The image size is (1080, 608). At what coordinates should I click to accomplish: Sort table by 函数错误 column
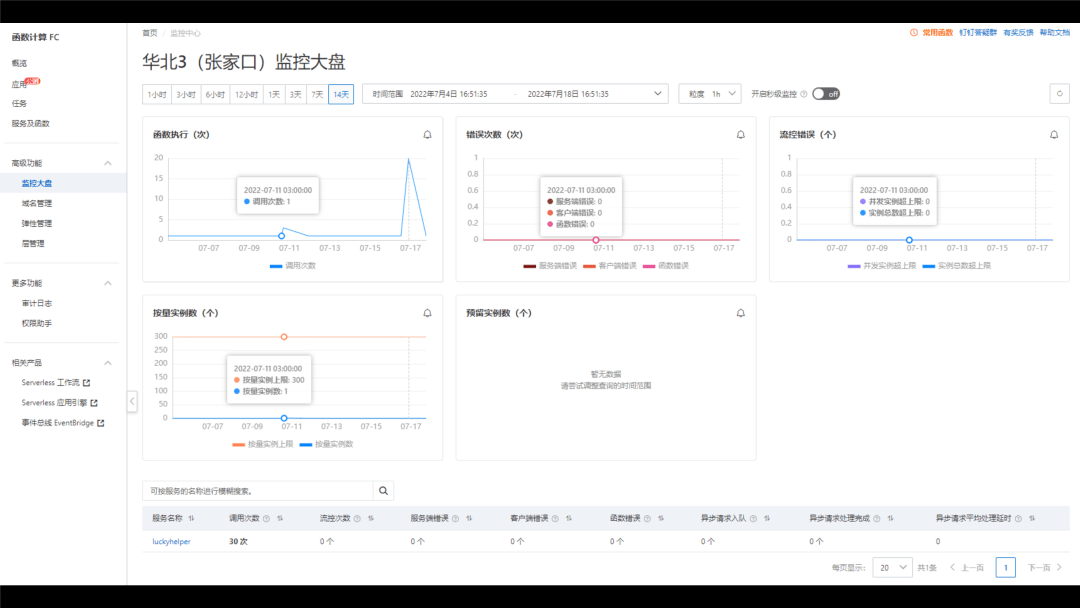(x=661, y=518)
